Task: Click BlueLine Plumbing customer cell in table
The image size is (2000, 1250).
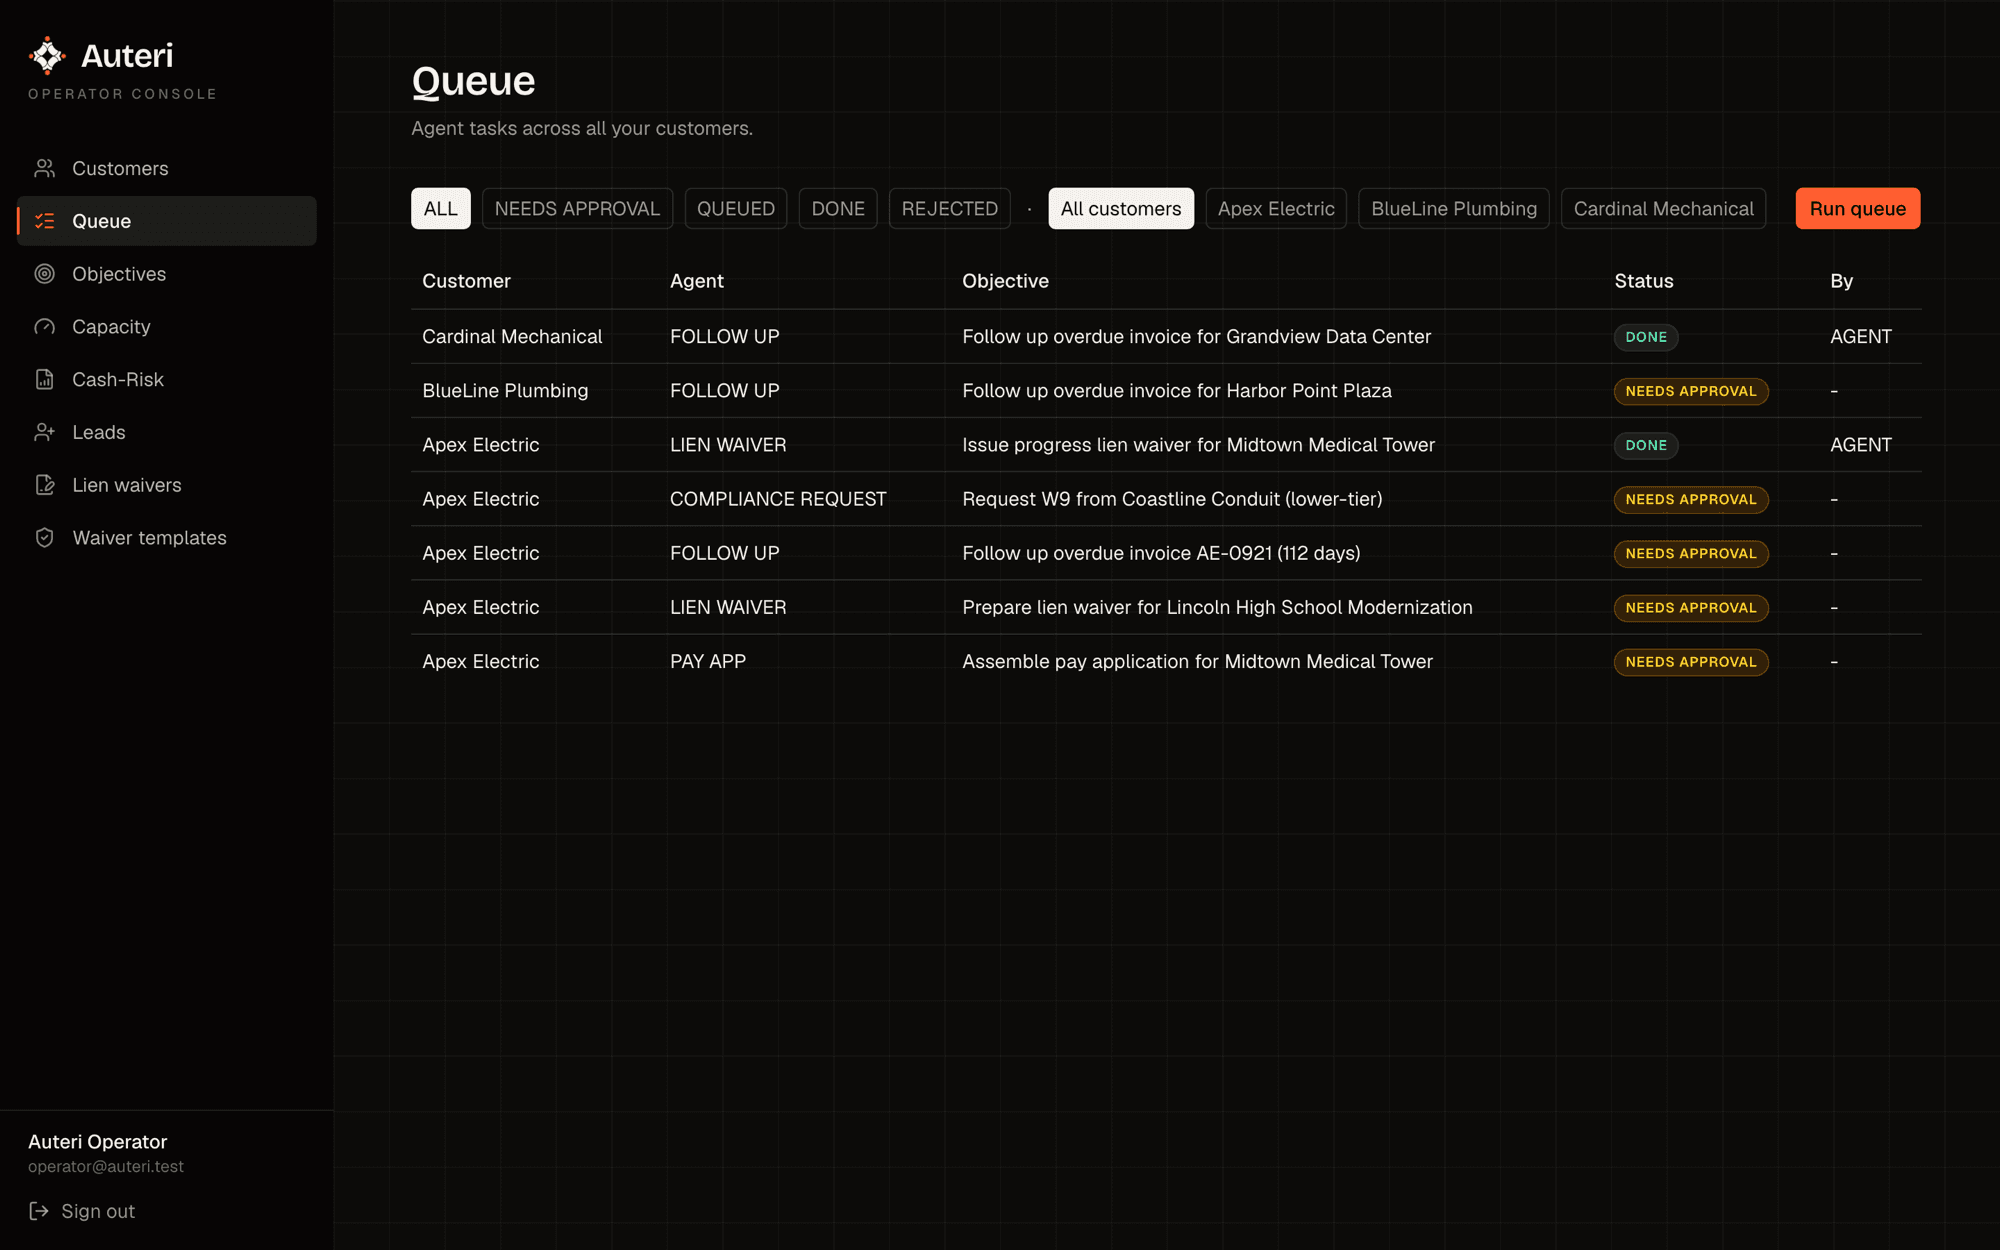Action: pos(505,391)
